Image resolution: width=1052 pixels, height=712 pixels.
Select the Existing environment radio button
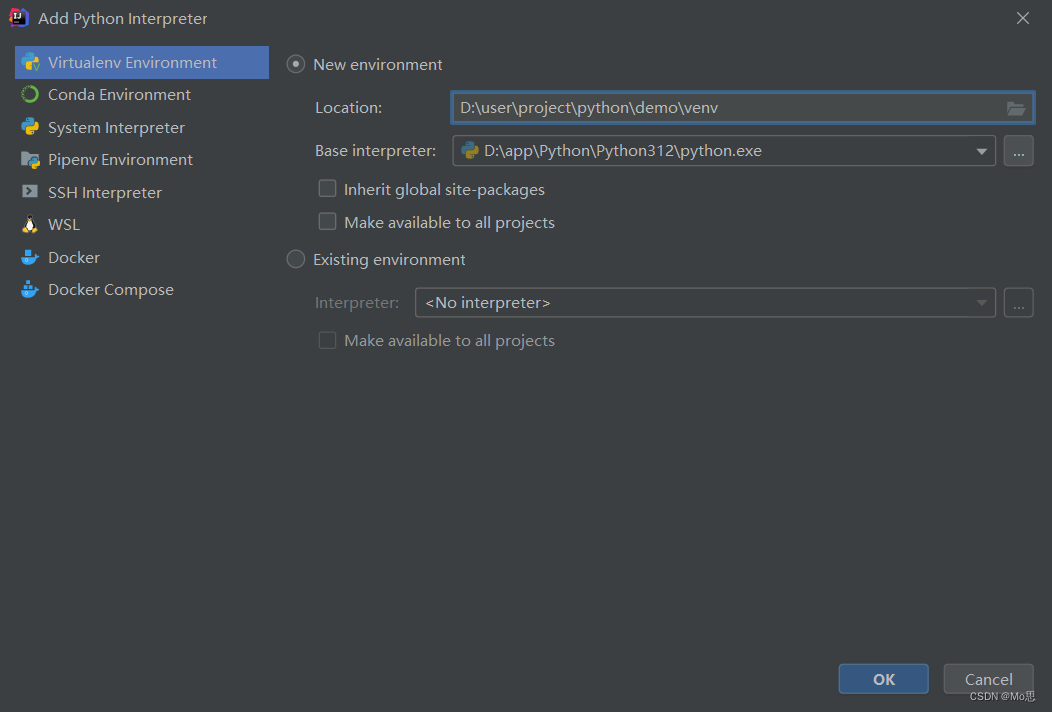[x=296, y=259]
